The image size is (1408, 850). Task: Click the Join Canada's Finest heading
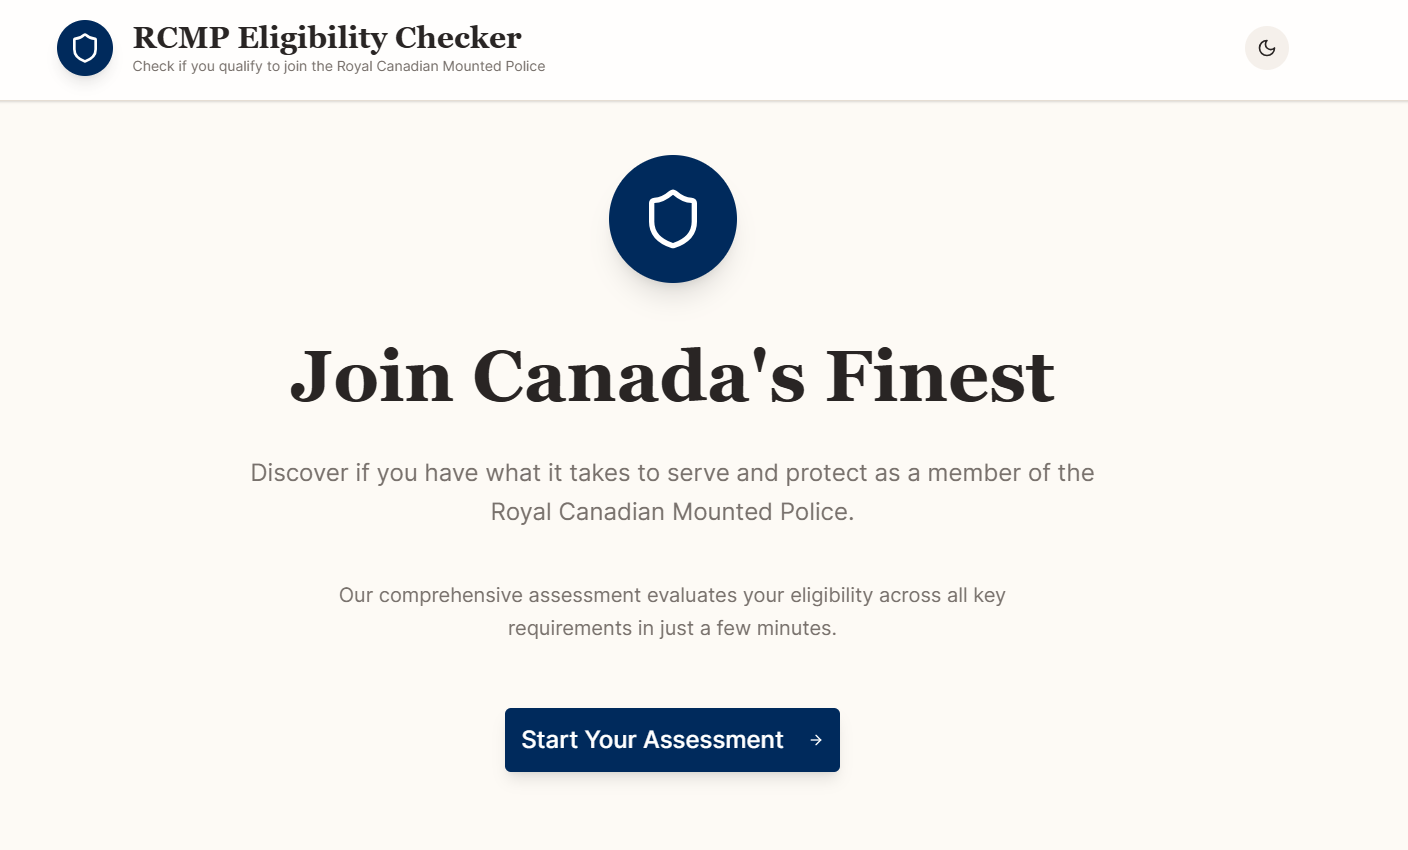point(672,376)
